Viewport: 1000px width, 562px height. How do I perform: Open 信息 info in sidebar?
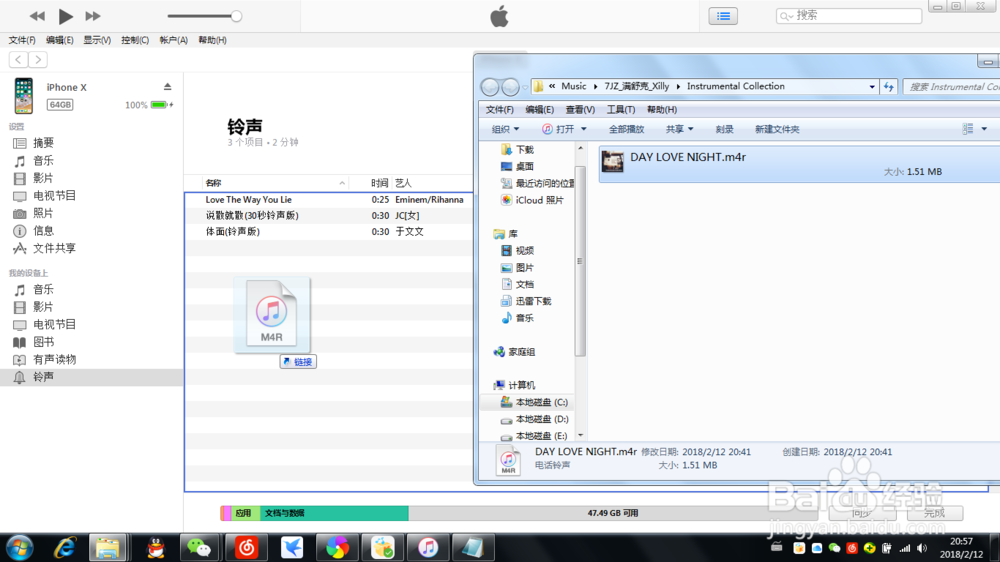(x=43, y=230)
